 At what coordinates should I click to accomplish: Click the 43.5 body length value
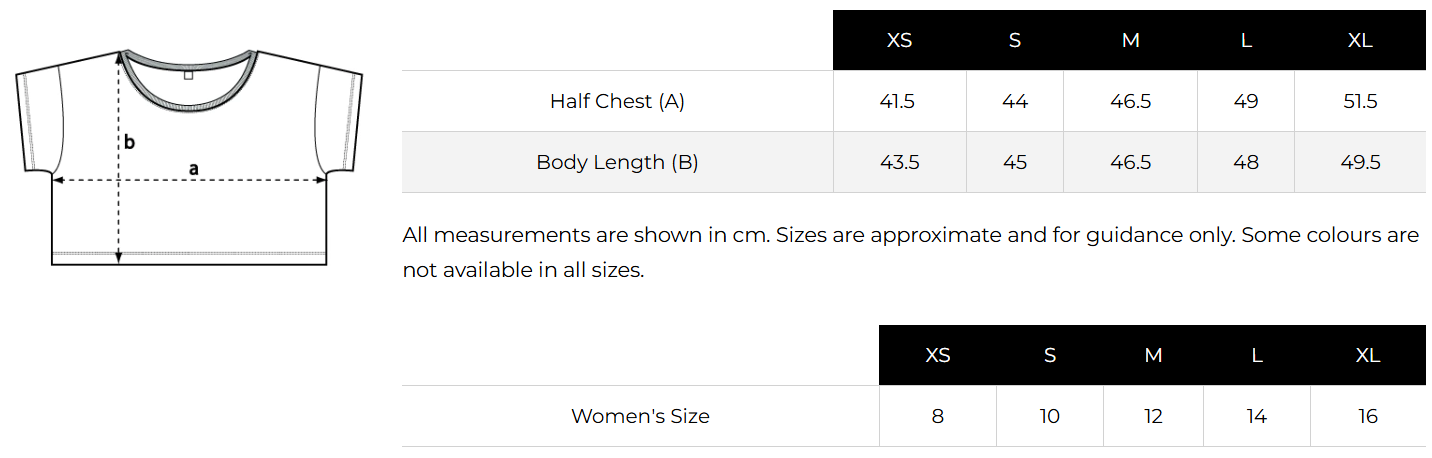tap(899, 162)
